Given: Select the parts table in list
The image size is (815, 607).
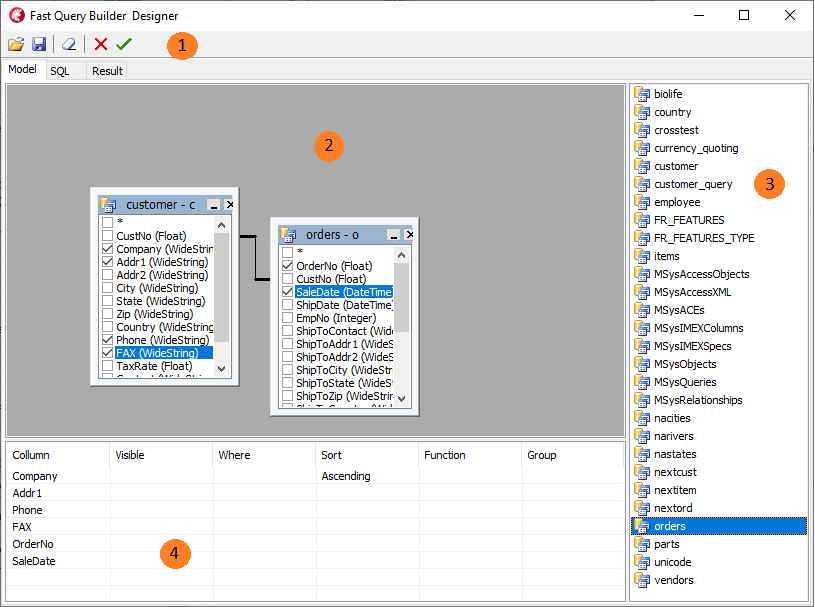Looking at the screenshot, I should 666,544.
